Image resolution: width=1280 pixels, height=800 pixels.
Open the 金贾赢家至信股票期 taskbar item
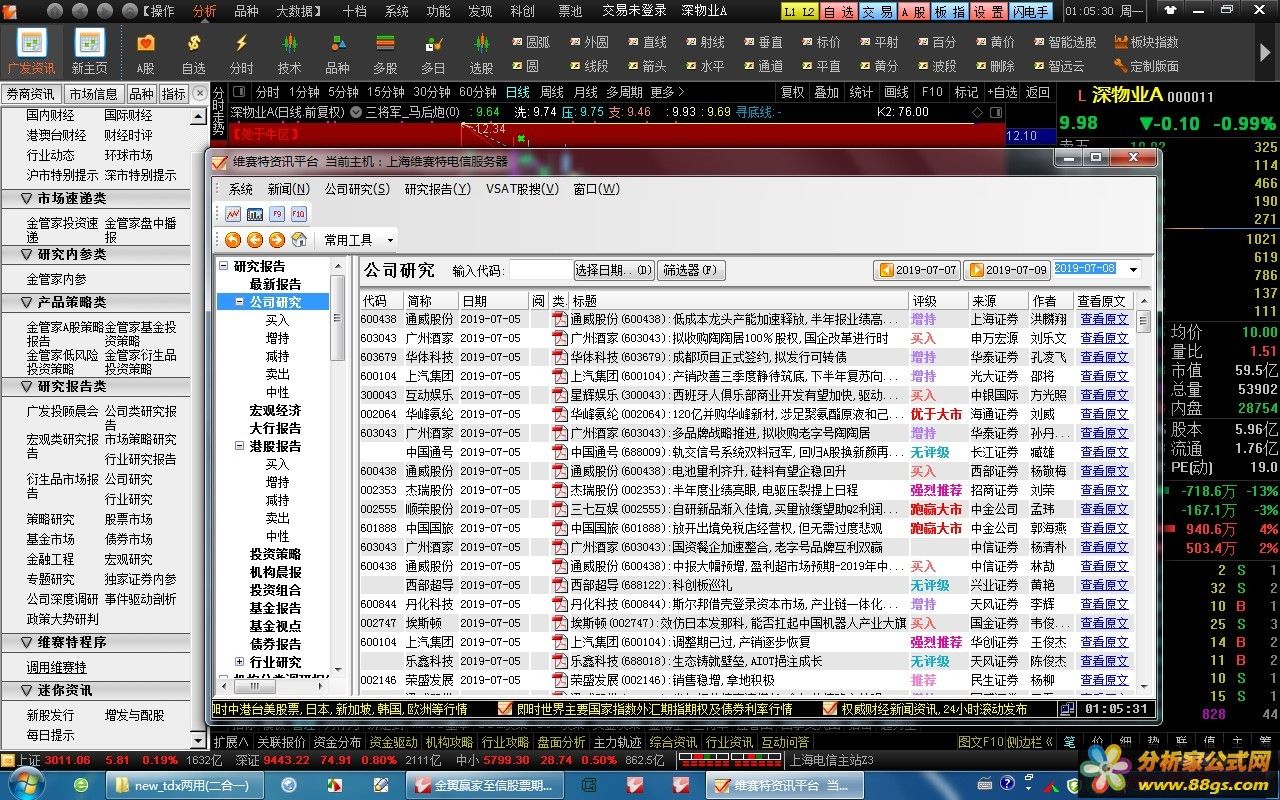click(x=483, y=785)
